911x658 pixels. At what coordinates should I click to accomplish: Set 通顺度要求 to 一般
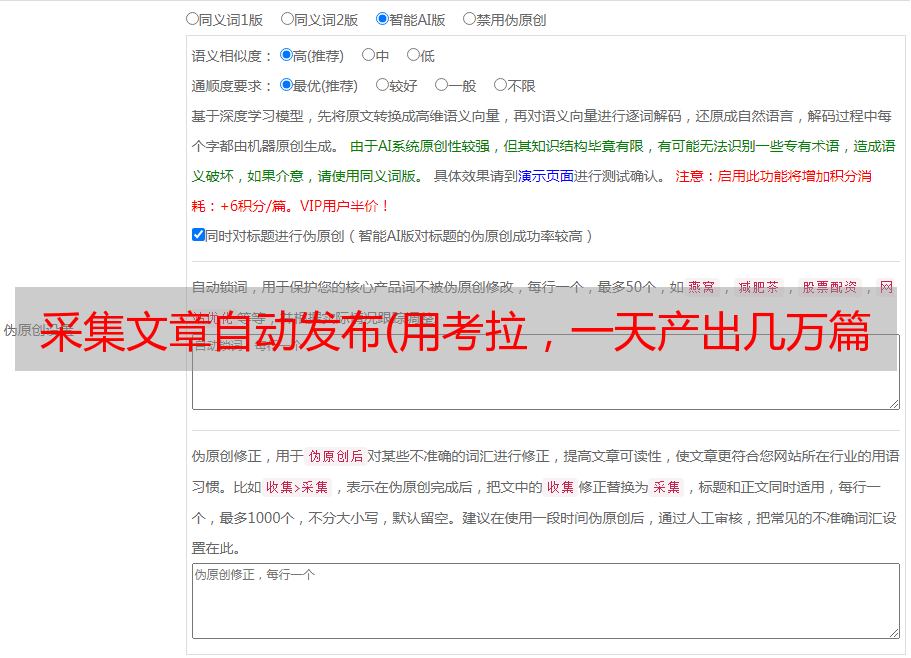442,85
